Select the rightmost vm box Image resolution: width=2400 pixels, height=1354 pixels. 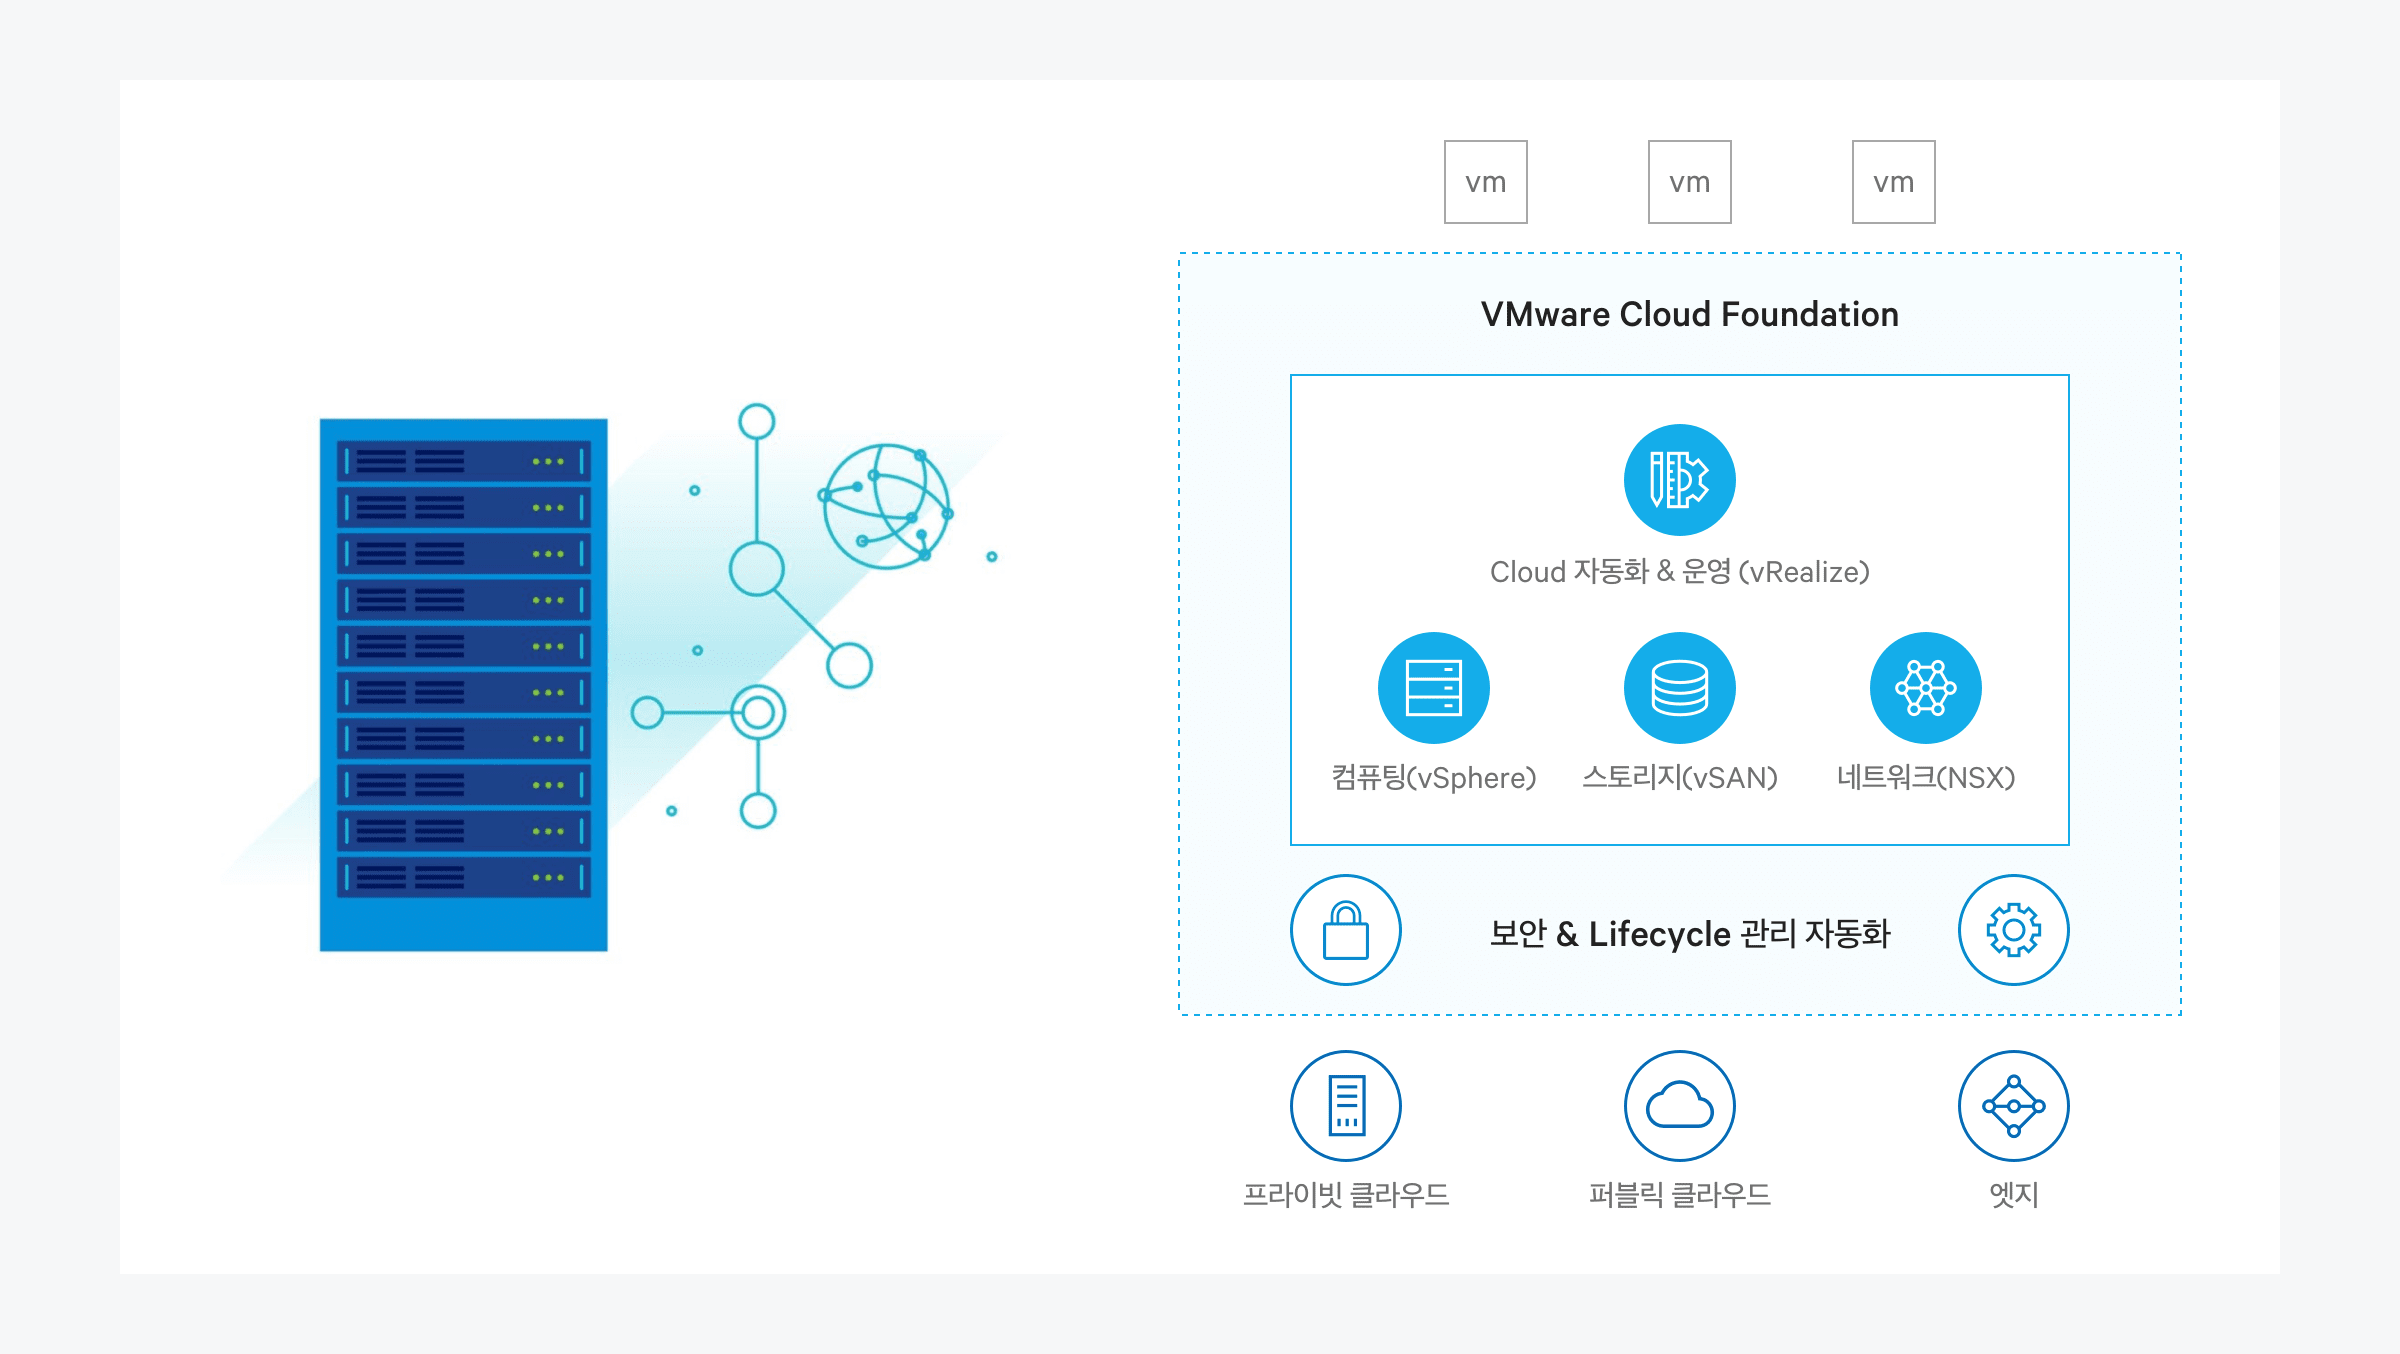(1893, 182)
